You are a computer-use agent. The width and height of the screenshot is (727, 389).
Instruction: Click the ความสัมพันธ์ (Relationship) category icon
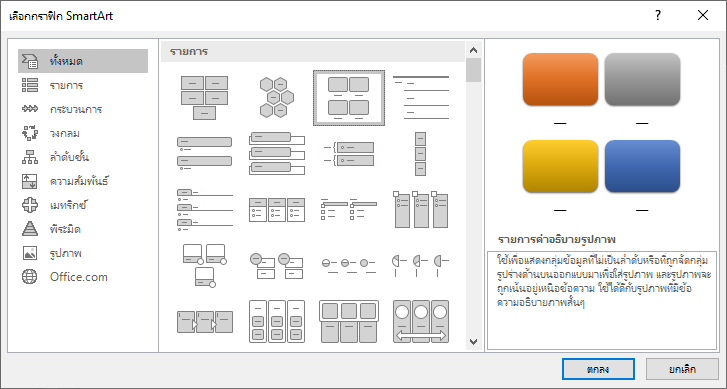pyautogui.click(x=30, y=181)
